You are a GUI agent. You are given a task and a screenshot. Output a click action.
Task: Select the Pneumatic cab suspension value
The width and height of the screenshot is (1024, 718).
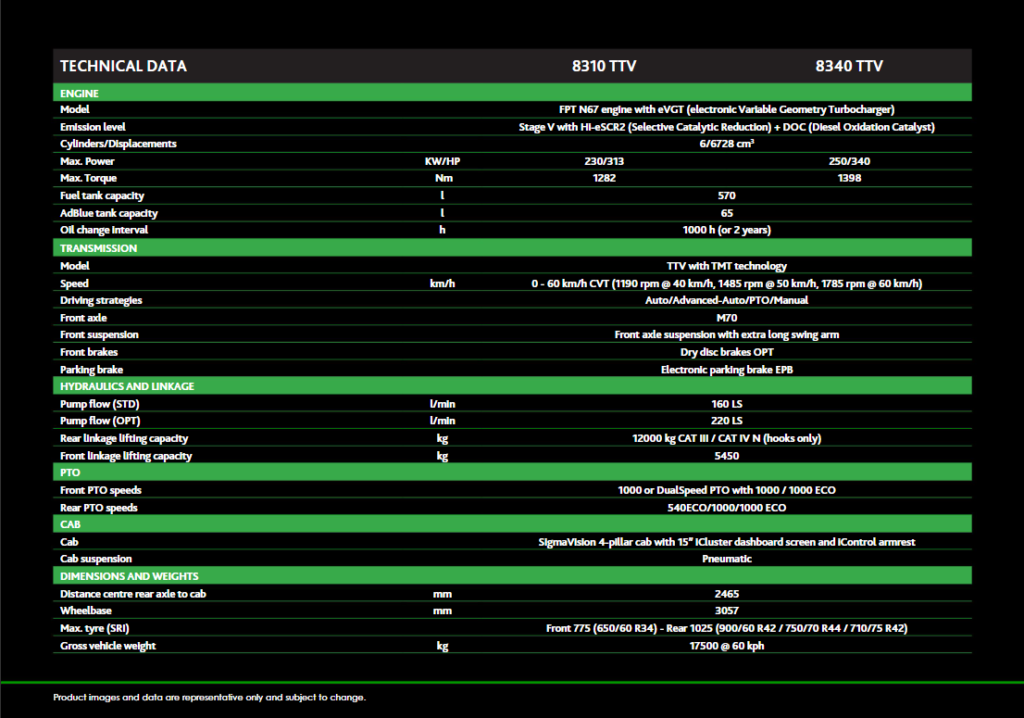727,559
